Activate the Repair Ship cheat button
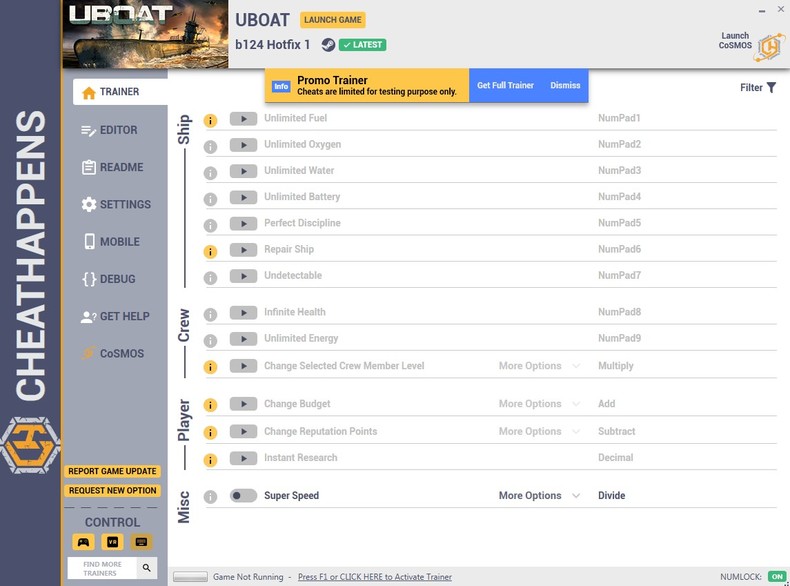 pyautogui.click(x=243, y=250)
